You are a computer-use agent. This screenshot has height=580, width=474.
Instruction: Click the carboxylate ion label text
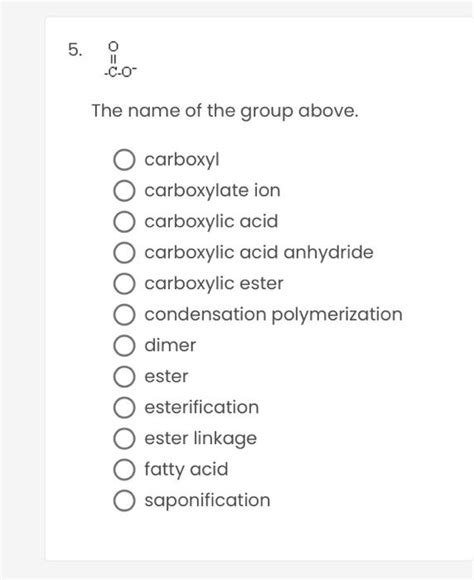(x=212, y=190)
